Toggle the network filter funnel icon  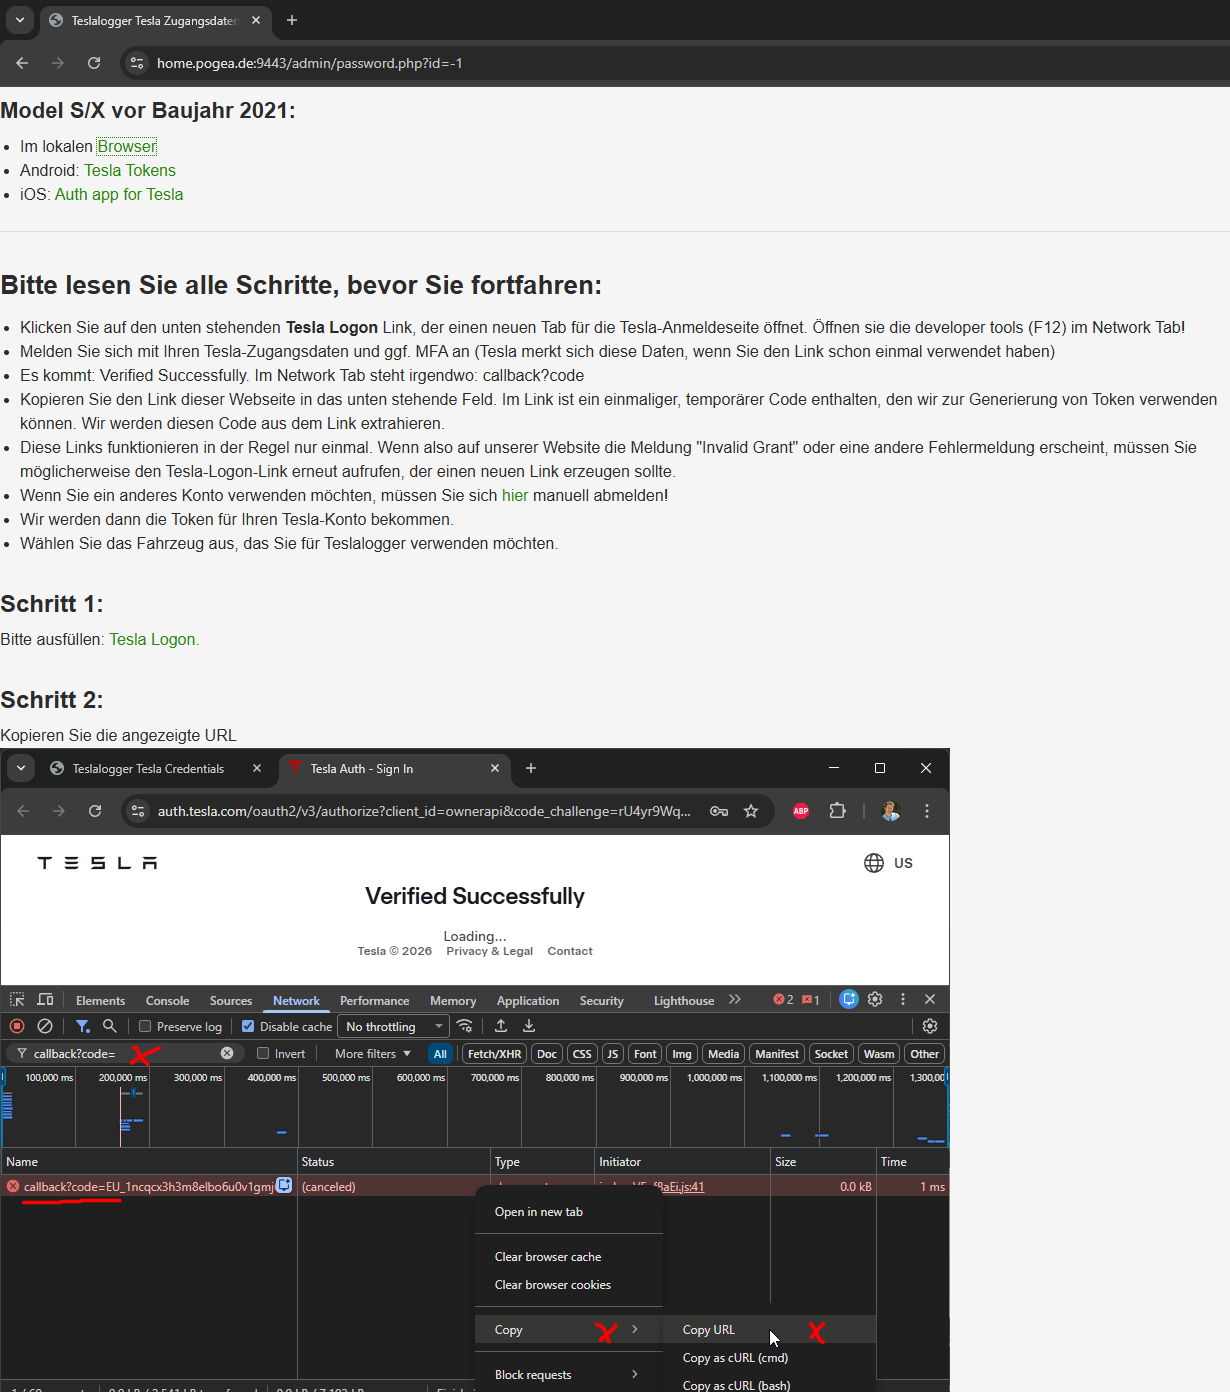coord(83,1026)
